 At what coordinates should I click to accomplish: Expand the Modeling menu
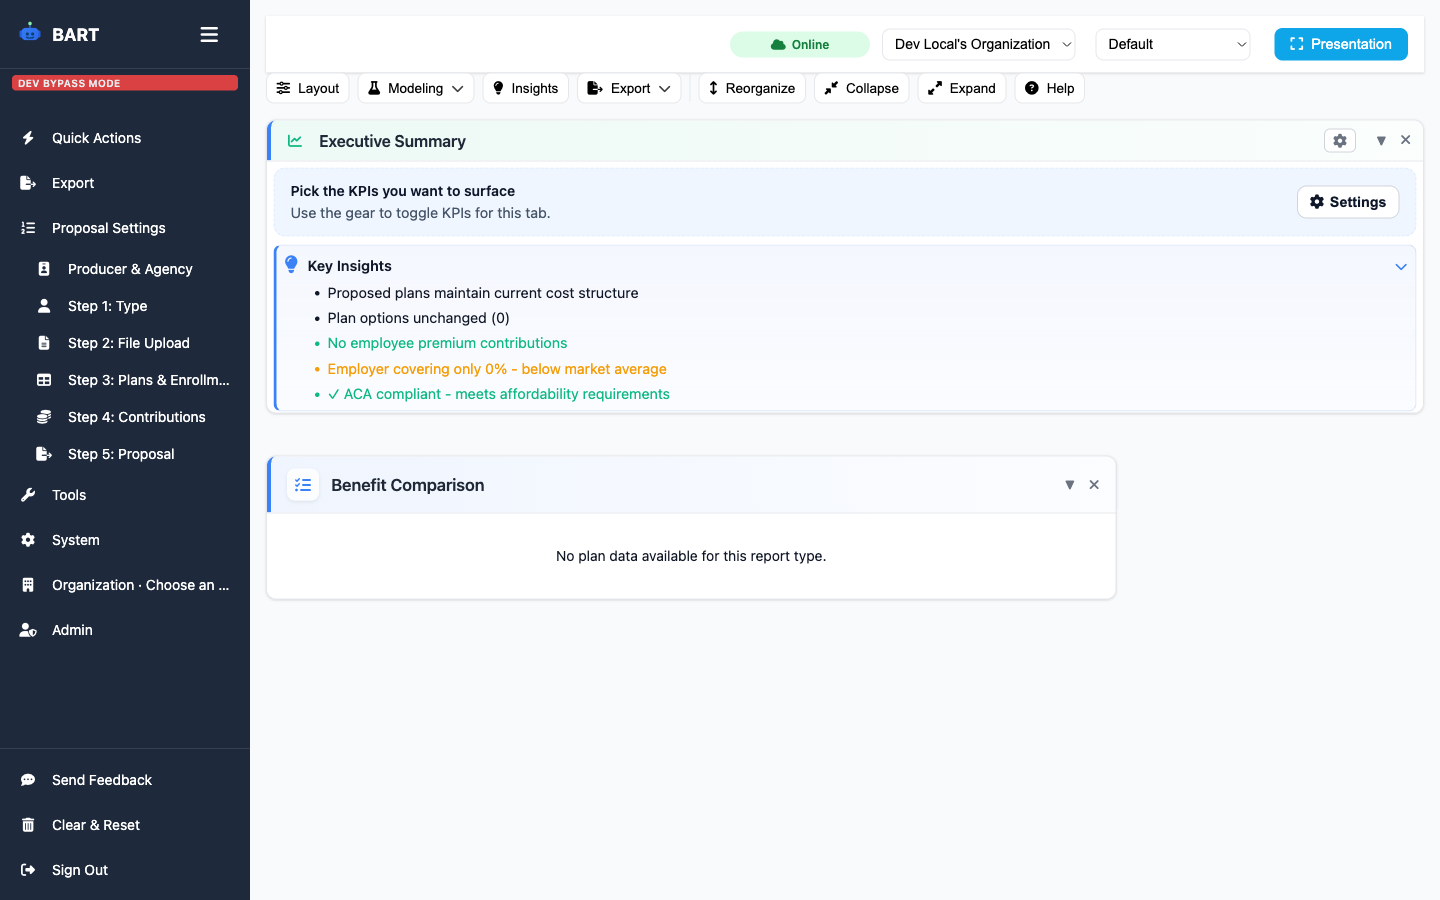(415, 88)
